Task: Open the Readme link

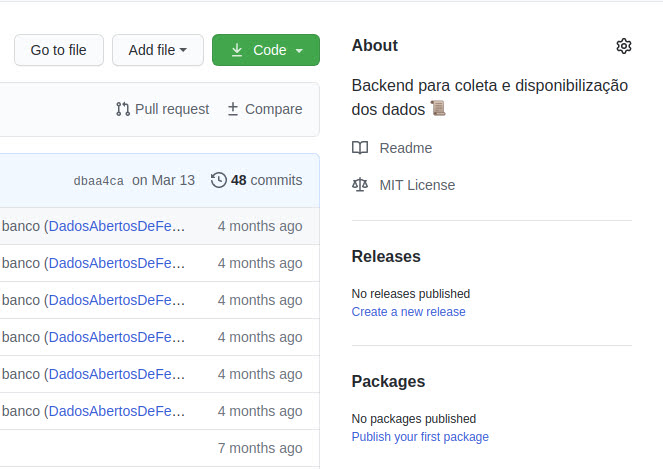Action: point(406,148)
